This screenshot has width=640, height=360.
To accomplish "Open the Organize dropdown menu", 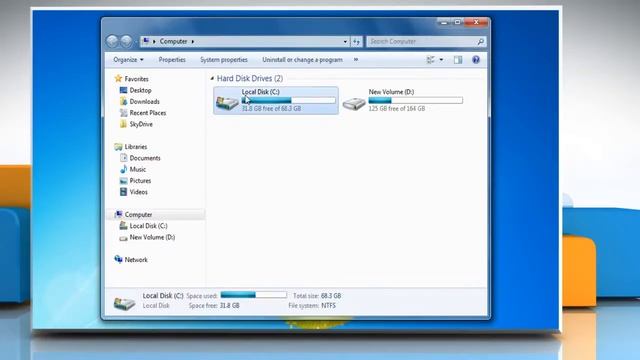I will [x=128, y=60].
